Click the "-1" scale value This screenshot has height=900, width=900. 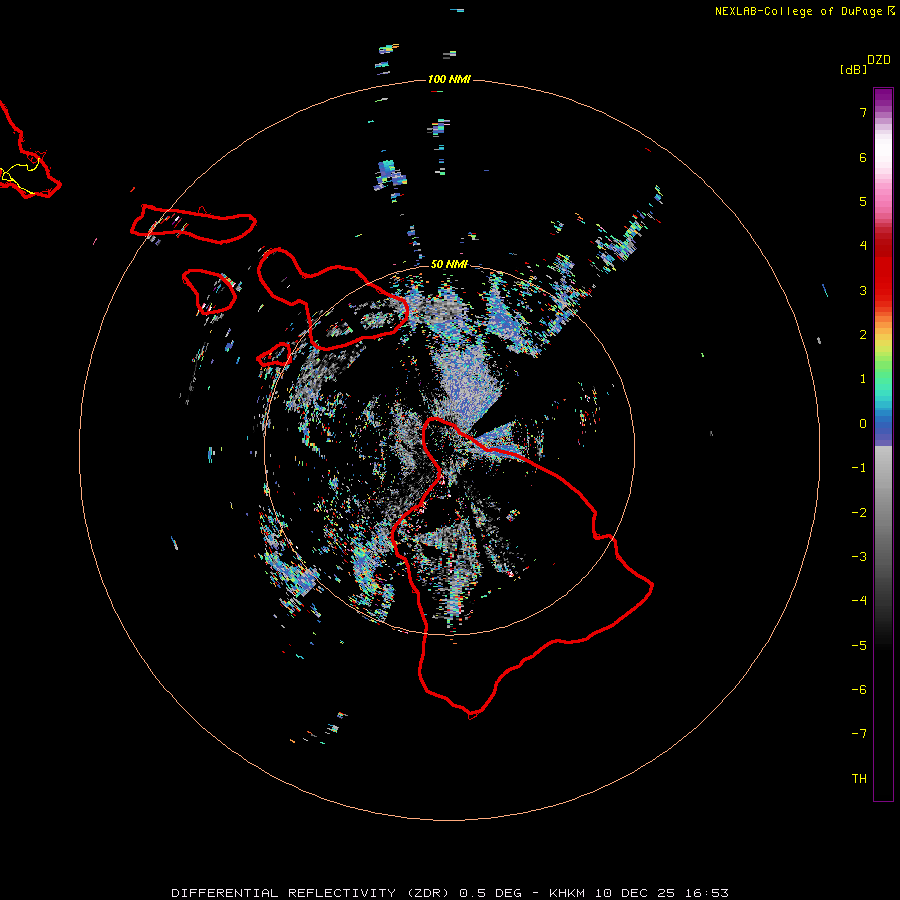tap(859, 468)
